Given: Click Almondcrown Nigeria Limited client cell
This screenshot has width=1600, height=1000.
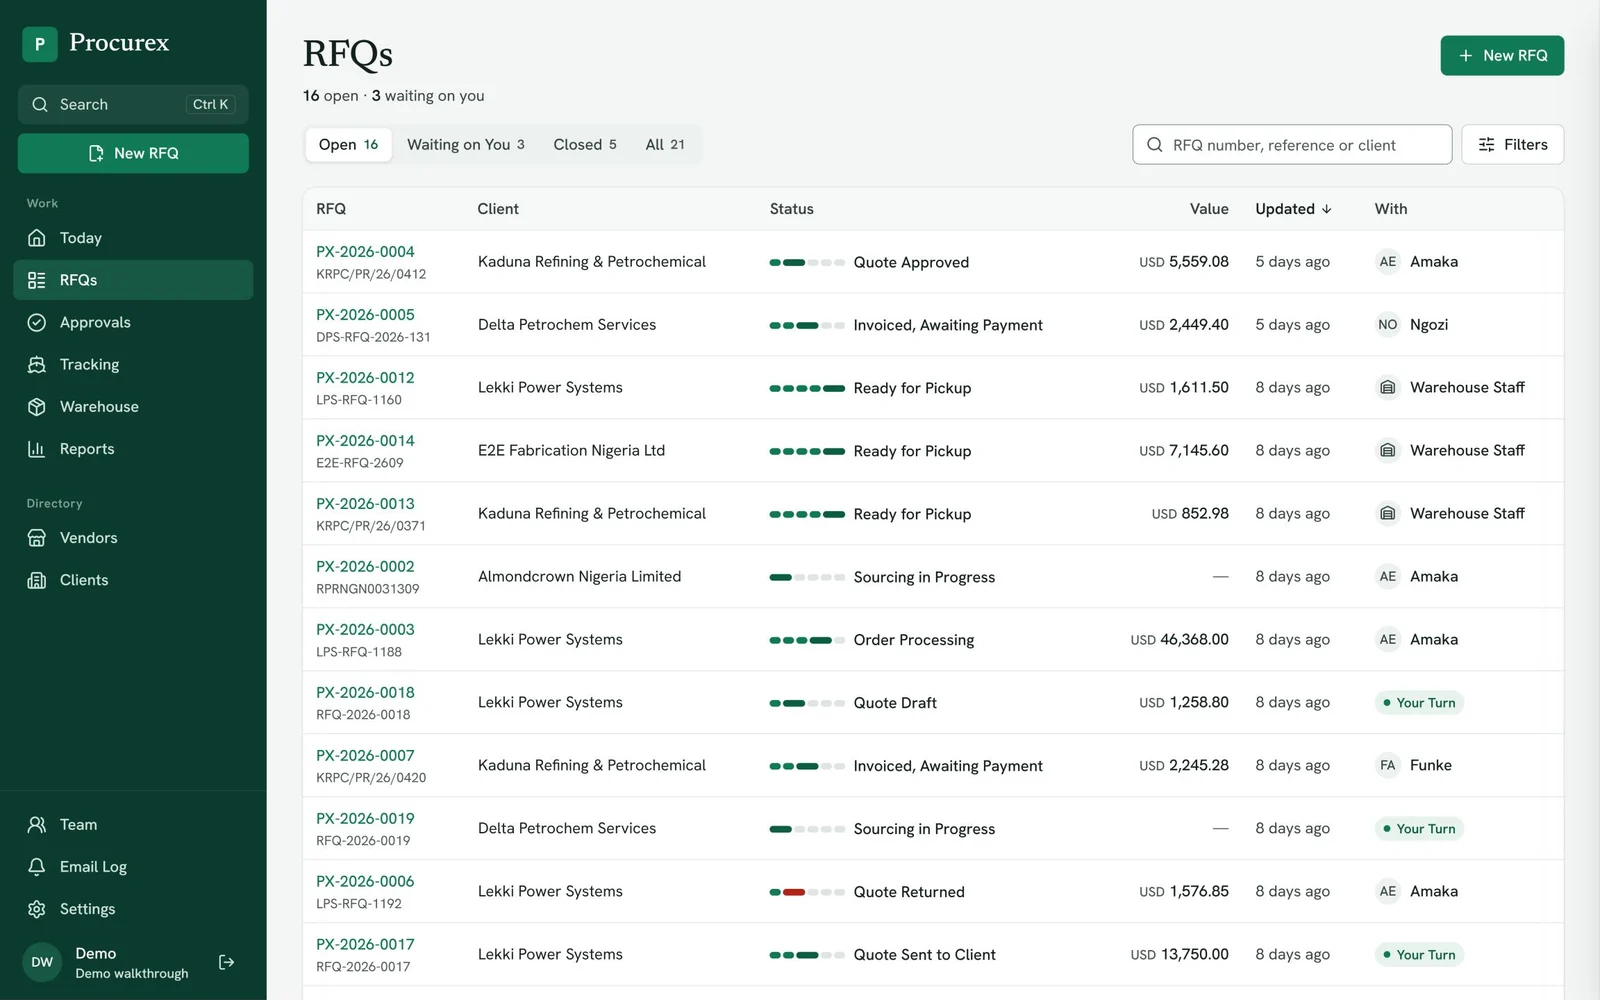Looking at the screenshot, I should pyautogui.click(x=579, y=577).
